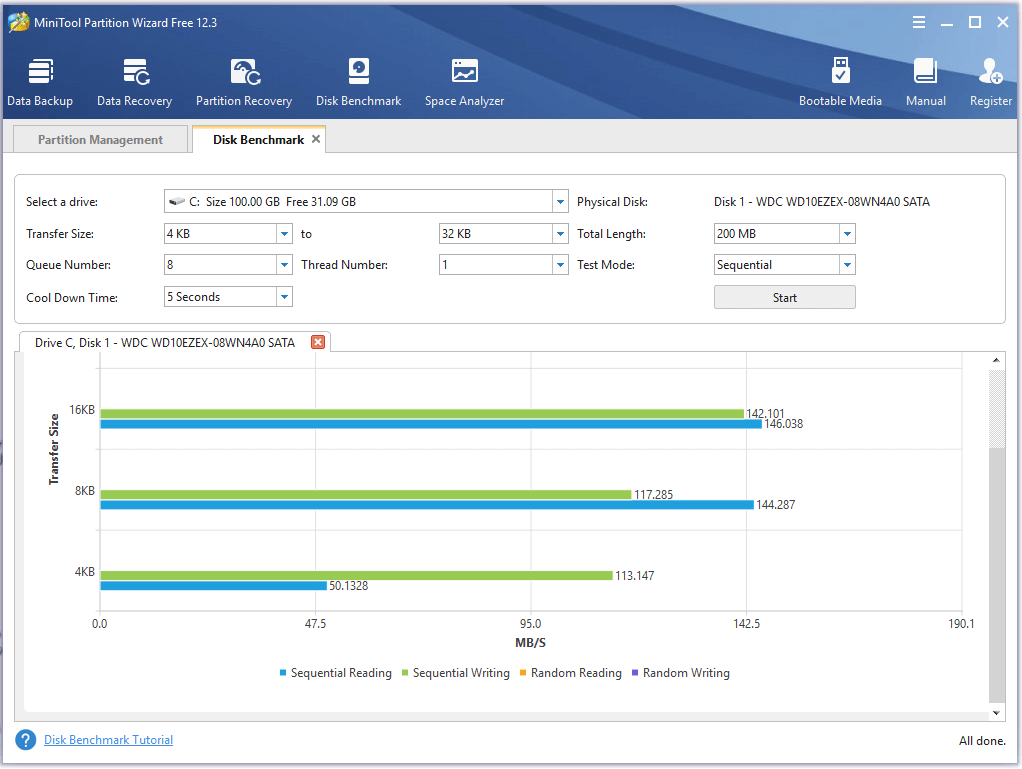1022x769 pixels.
Task: Open Partition Recovery from the toolbar
Action: (x=244, y=82)
